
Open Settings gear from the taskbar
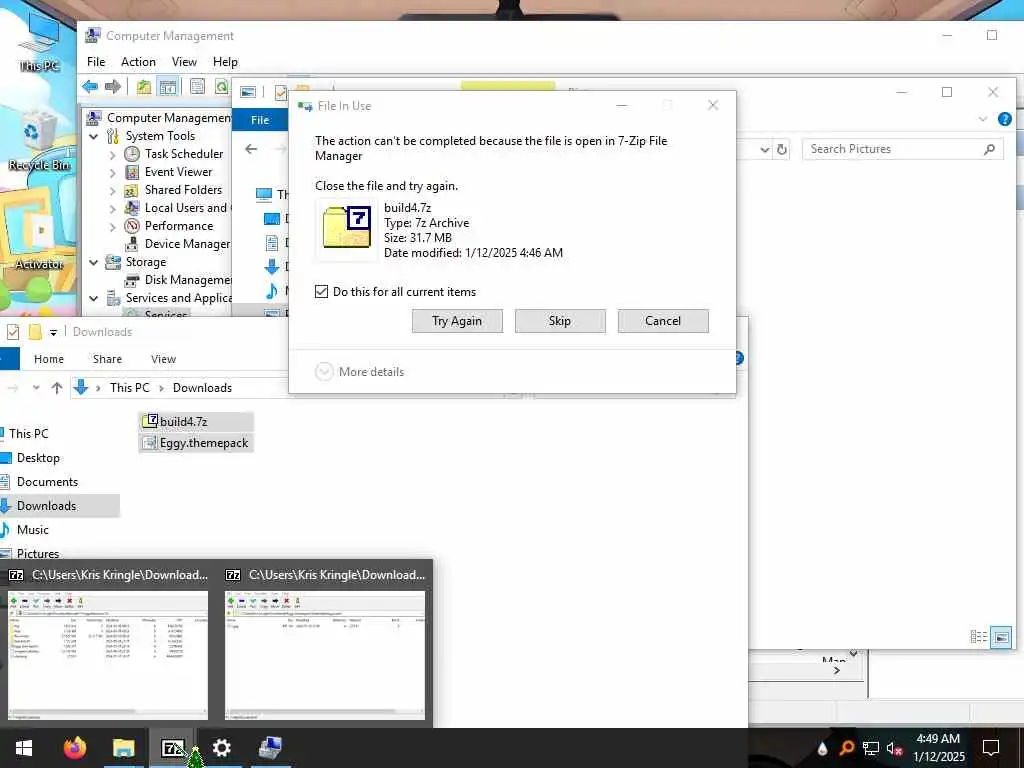tap(221, 748)
